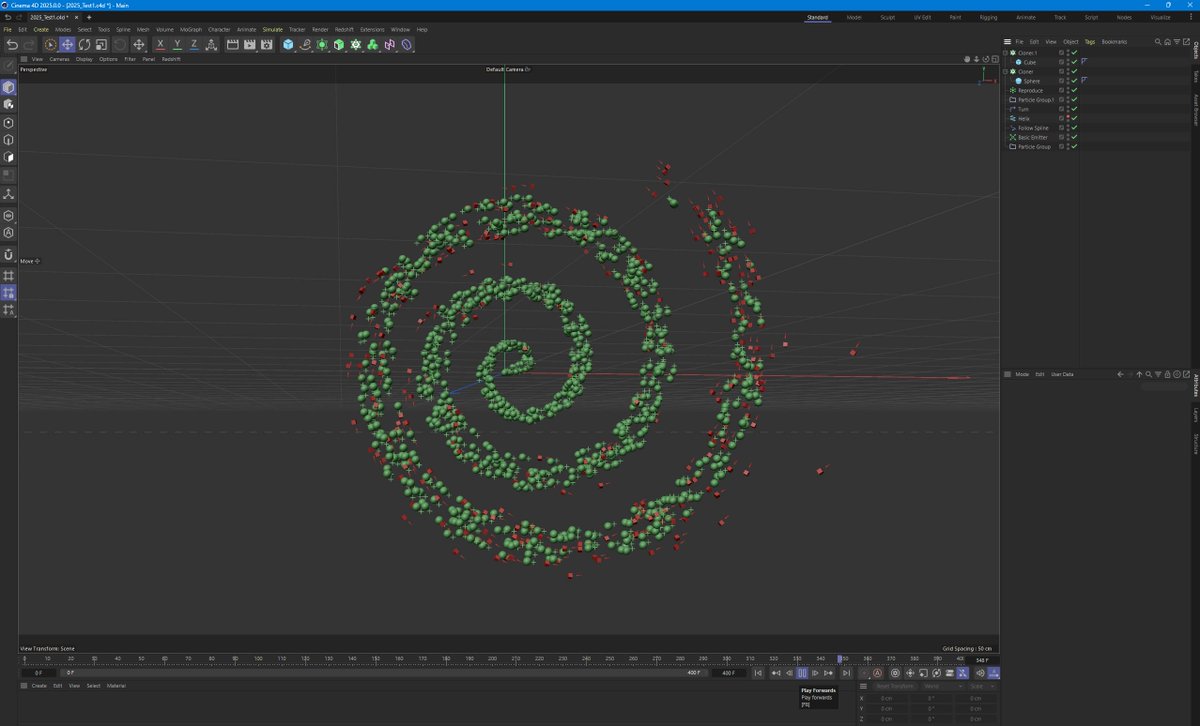Open the Tags menu in Object Manager

(x=1090, y=41)
